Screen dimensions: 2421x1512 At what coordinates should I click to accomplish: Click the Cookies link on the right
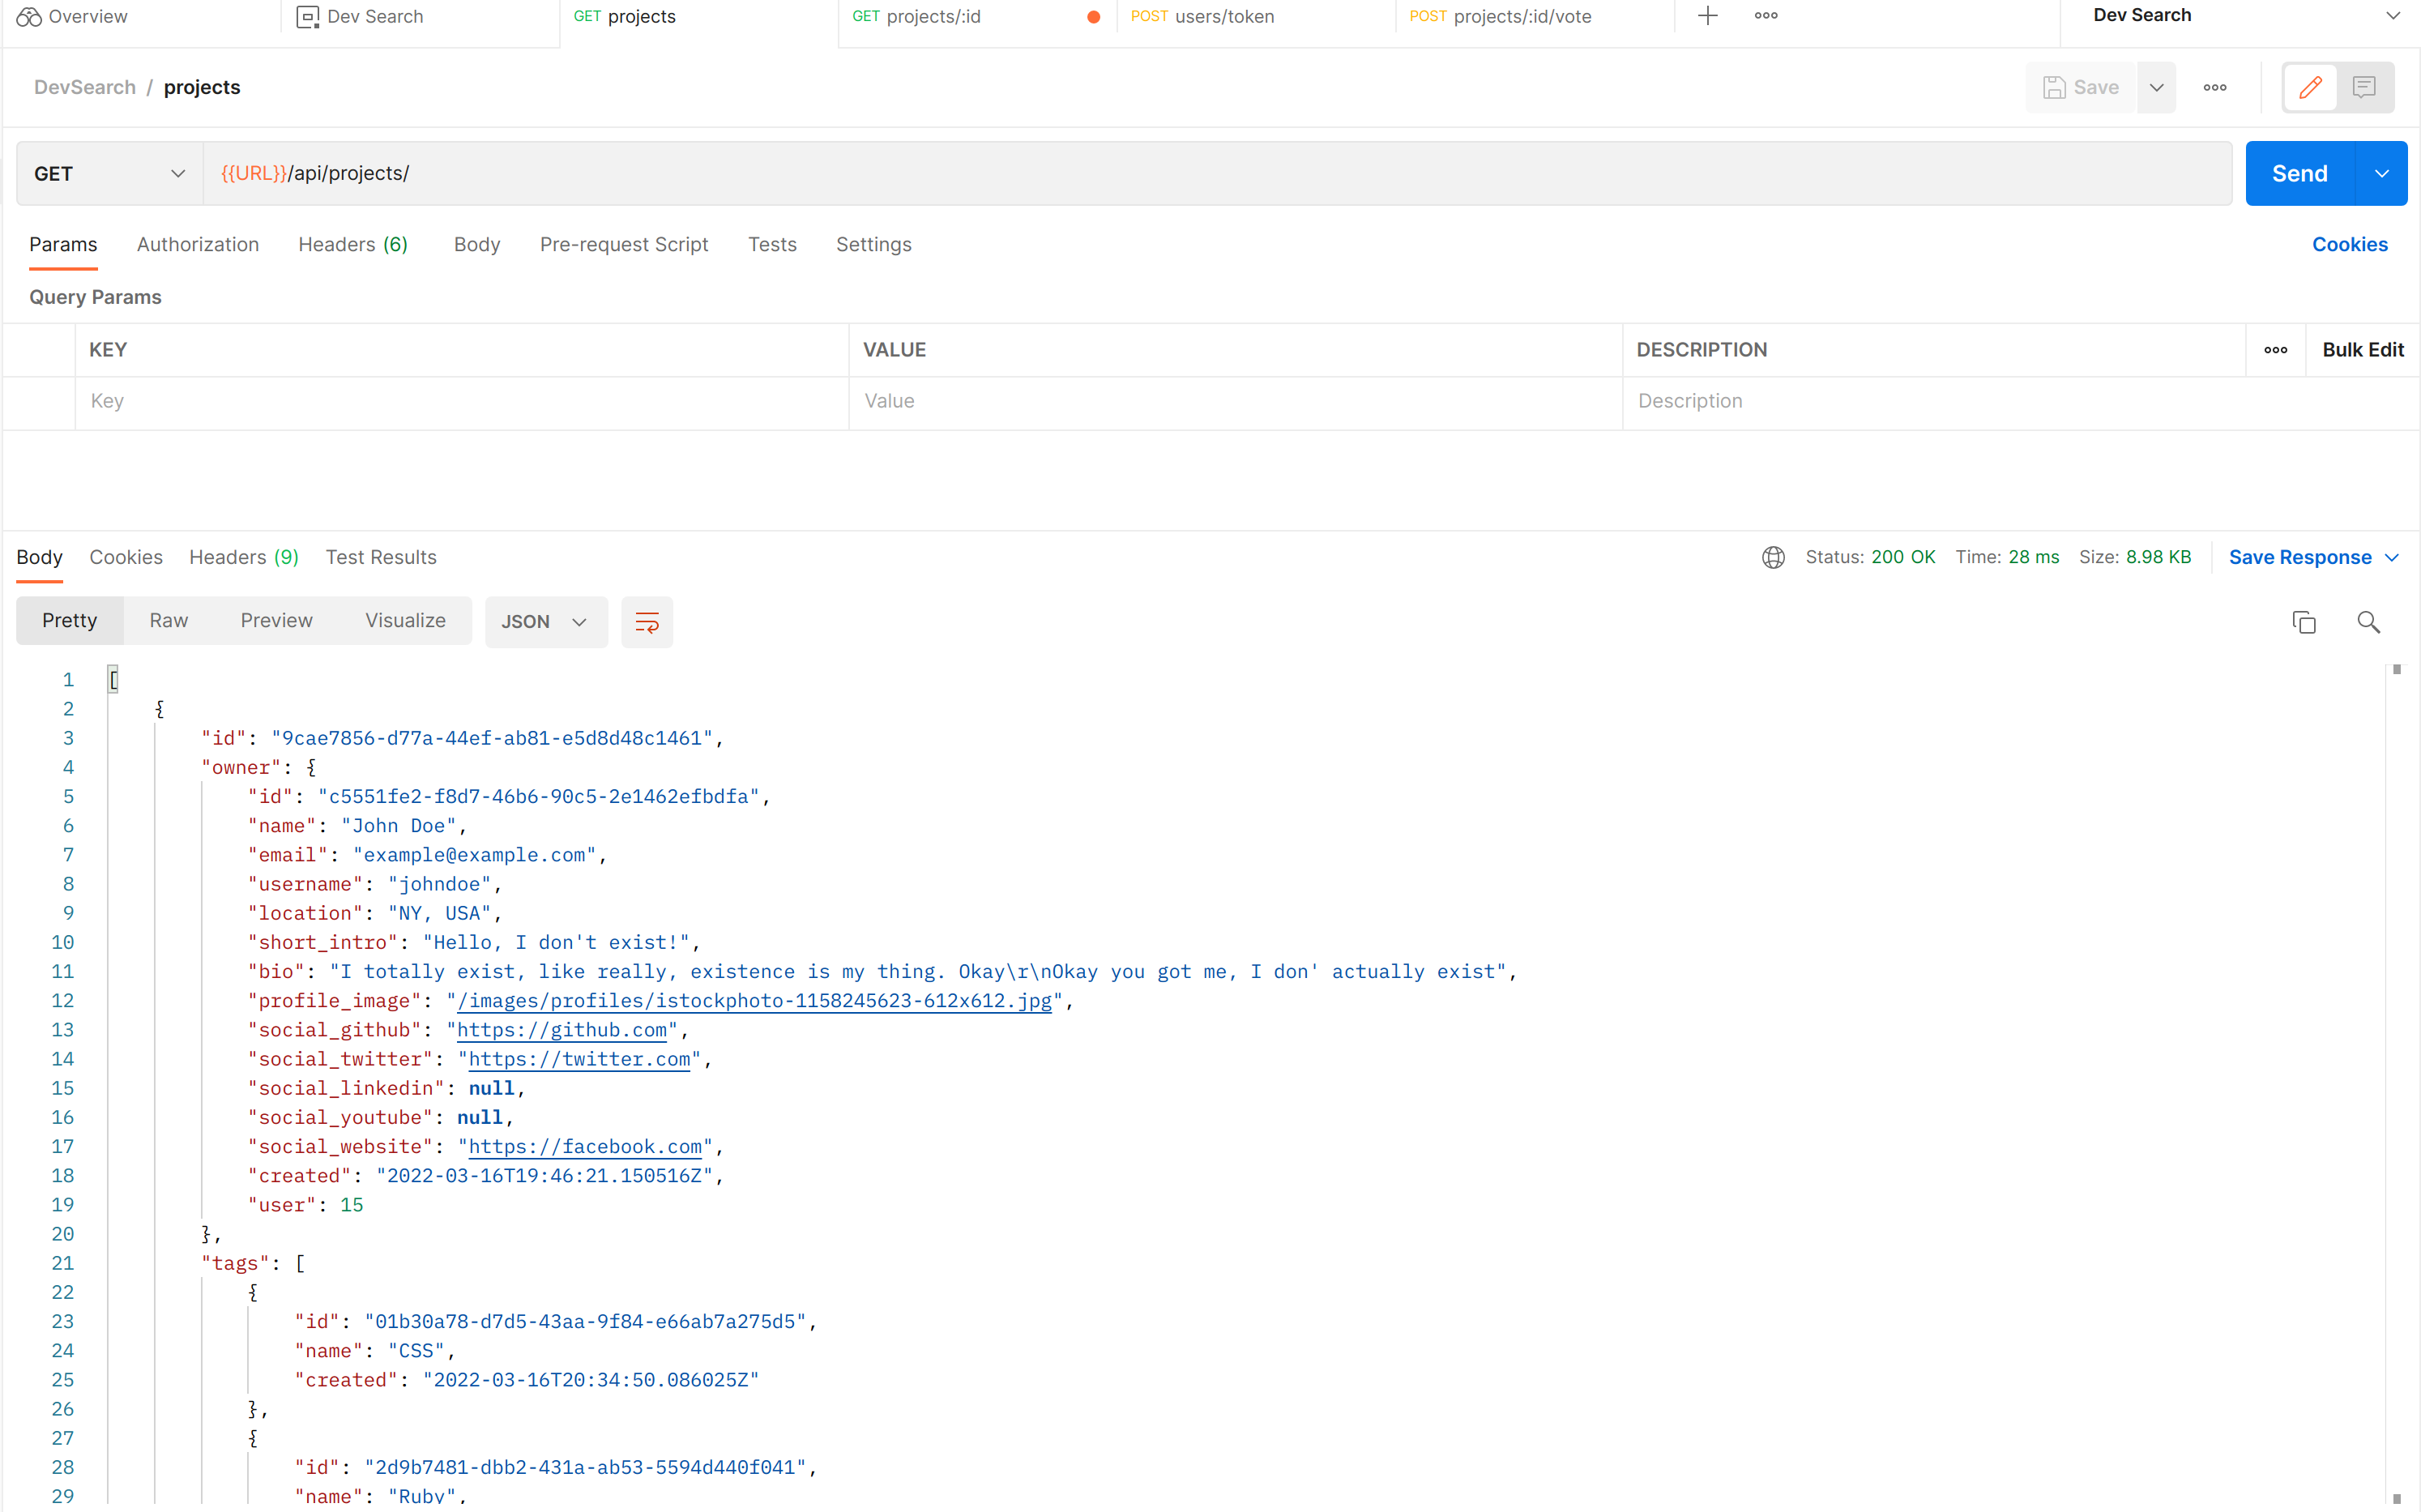point(2350,244)
